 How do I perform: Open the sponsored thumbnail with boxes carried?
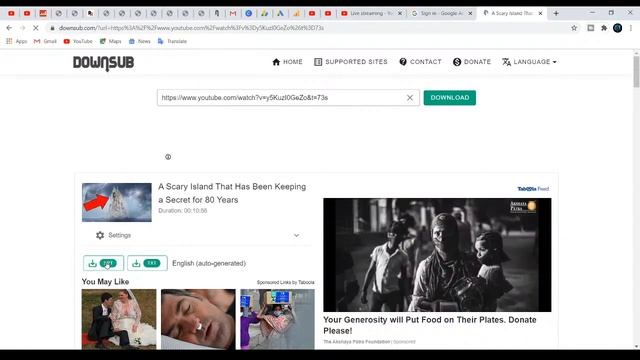pyautogui.click(x=278, y=319)
